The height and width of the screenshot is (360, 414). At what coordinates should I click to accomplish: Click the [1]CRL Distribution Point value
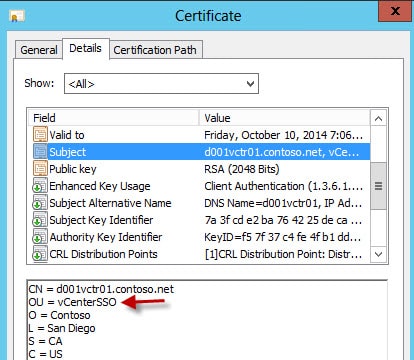pyautogui.click(x=283, y=254)
